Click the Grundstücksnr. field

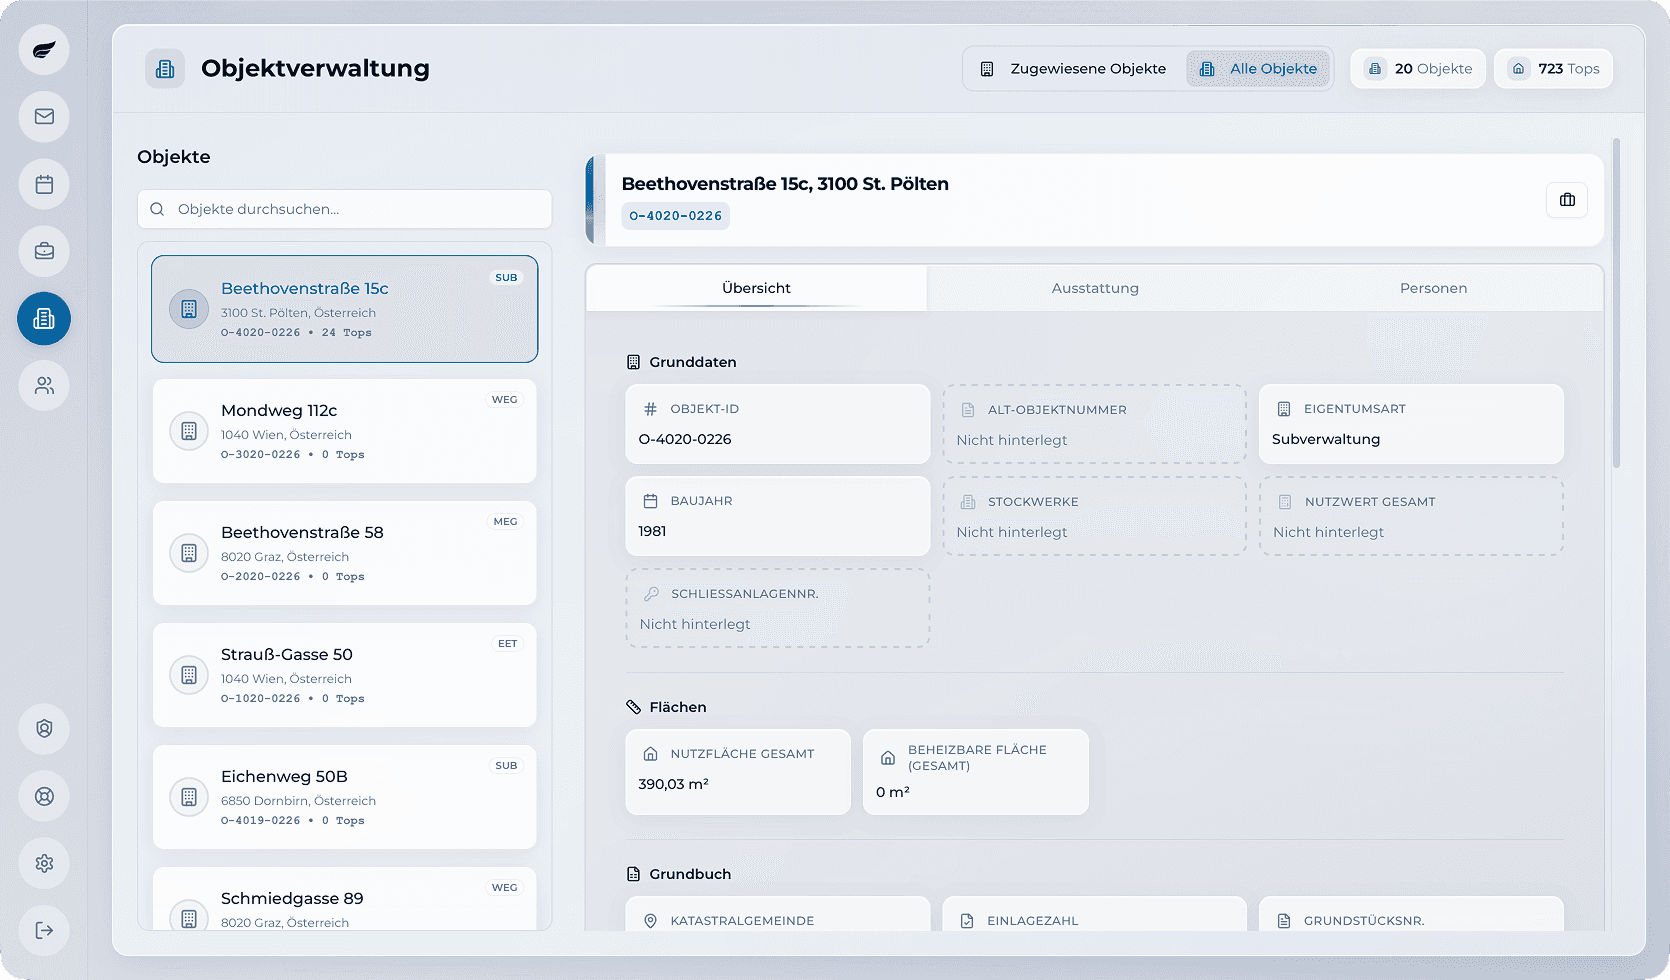[1411, 914]
